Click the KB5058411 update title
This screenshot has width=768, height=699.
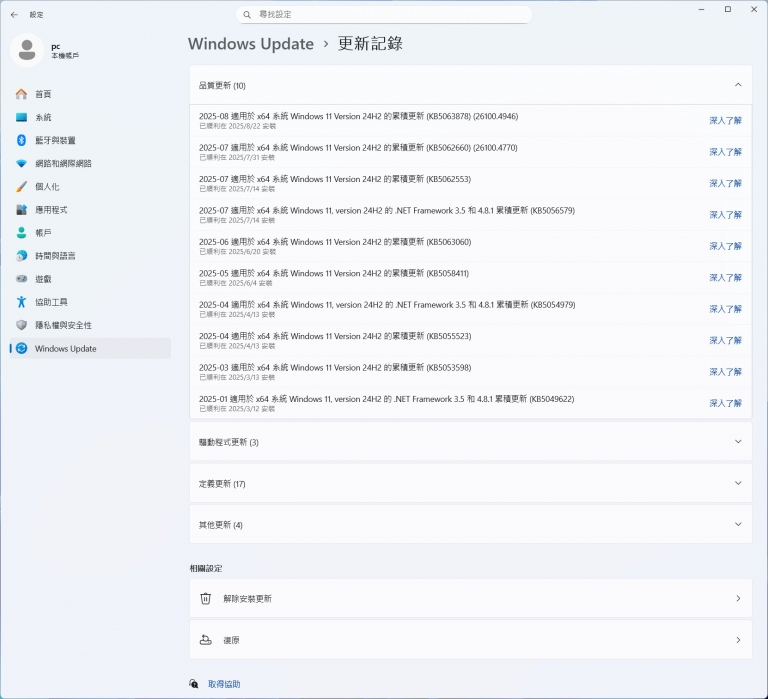pyautogui.click(x=334, y=273)
